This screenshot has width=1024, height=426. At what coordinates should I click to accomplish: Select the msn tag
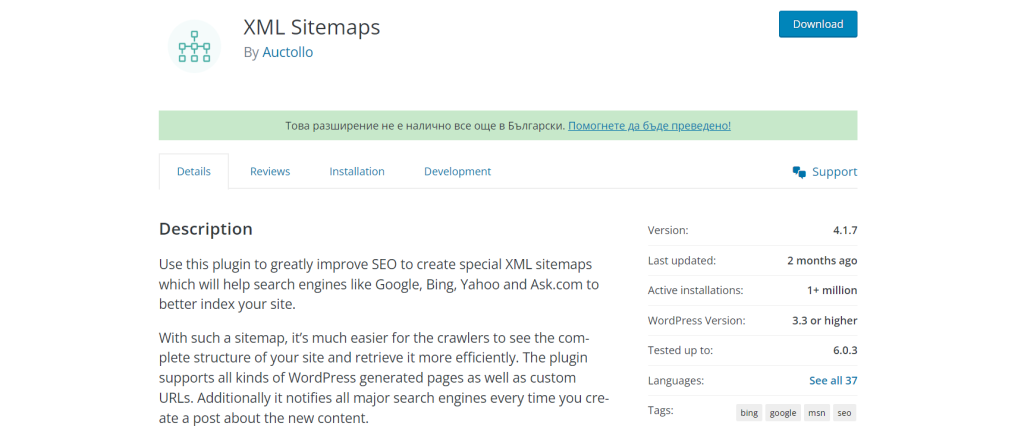[x=817, y=412]
